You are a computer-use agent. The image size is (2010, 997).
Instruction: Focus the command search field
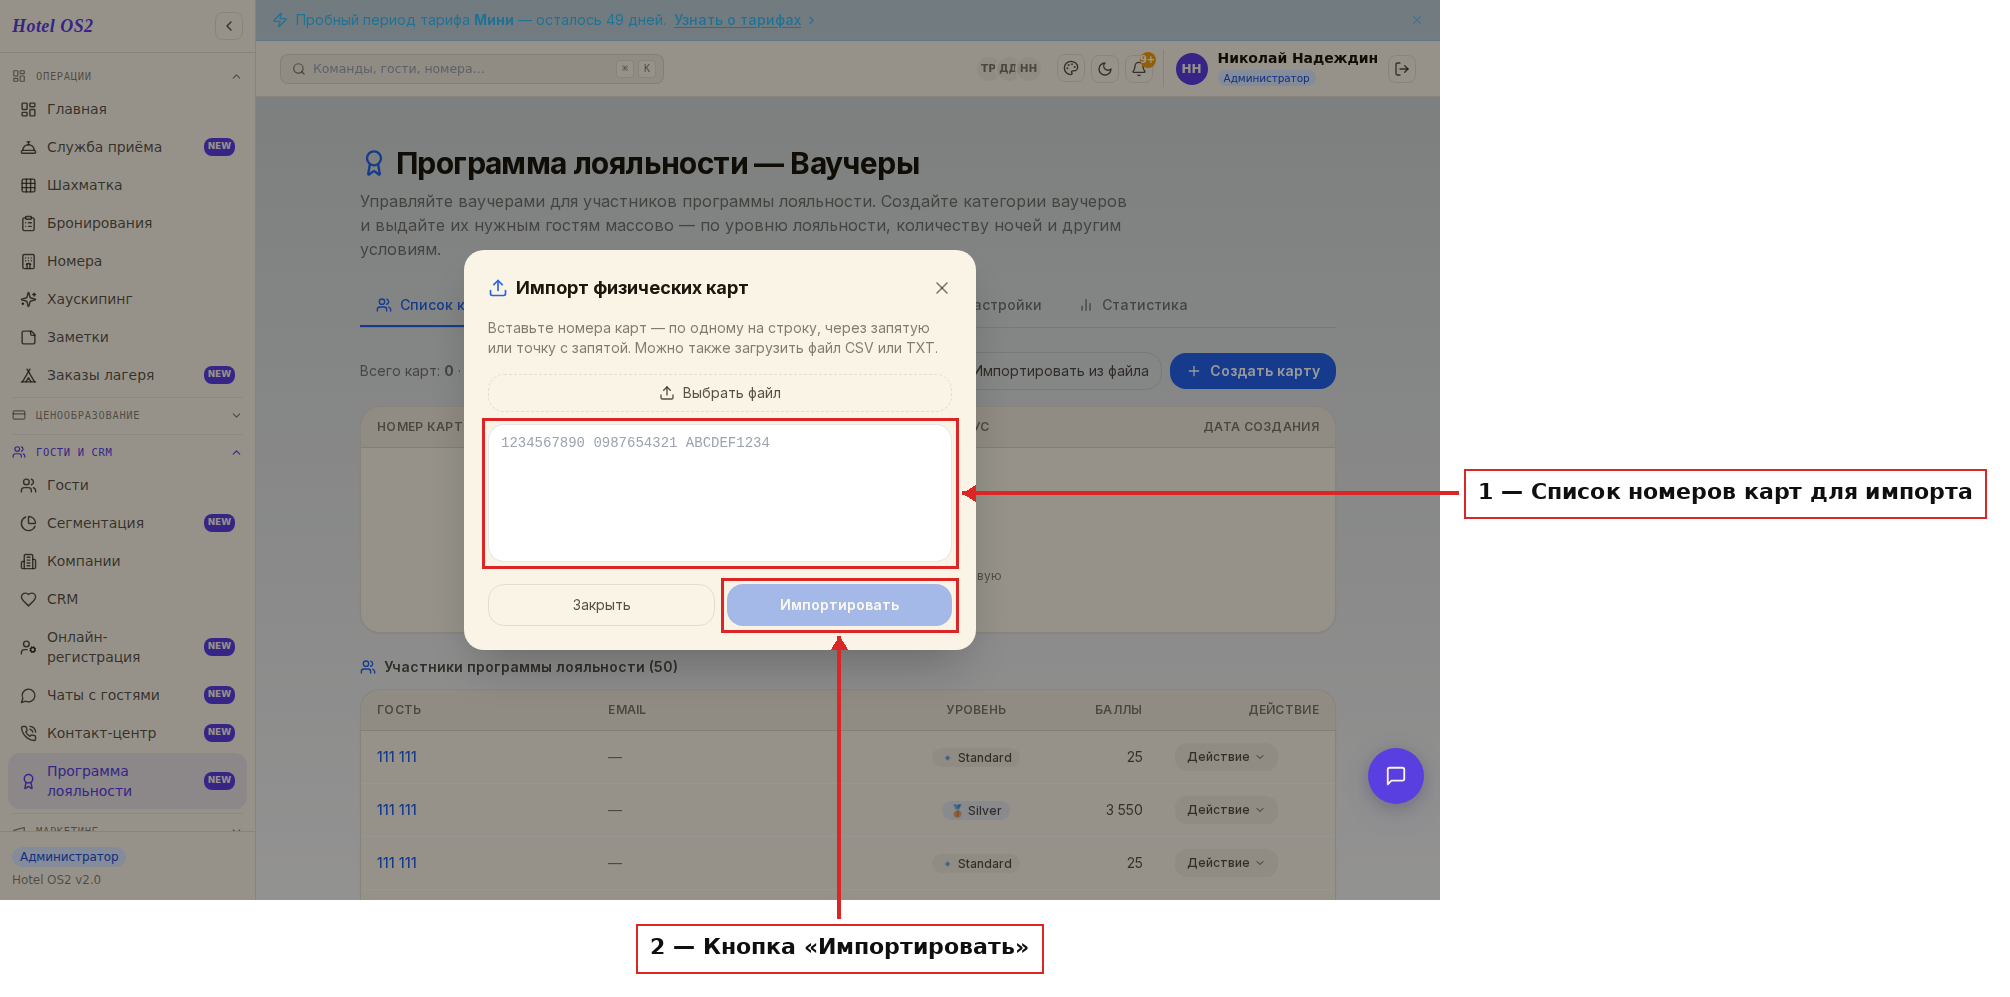click(x=471, y=69)
